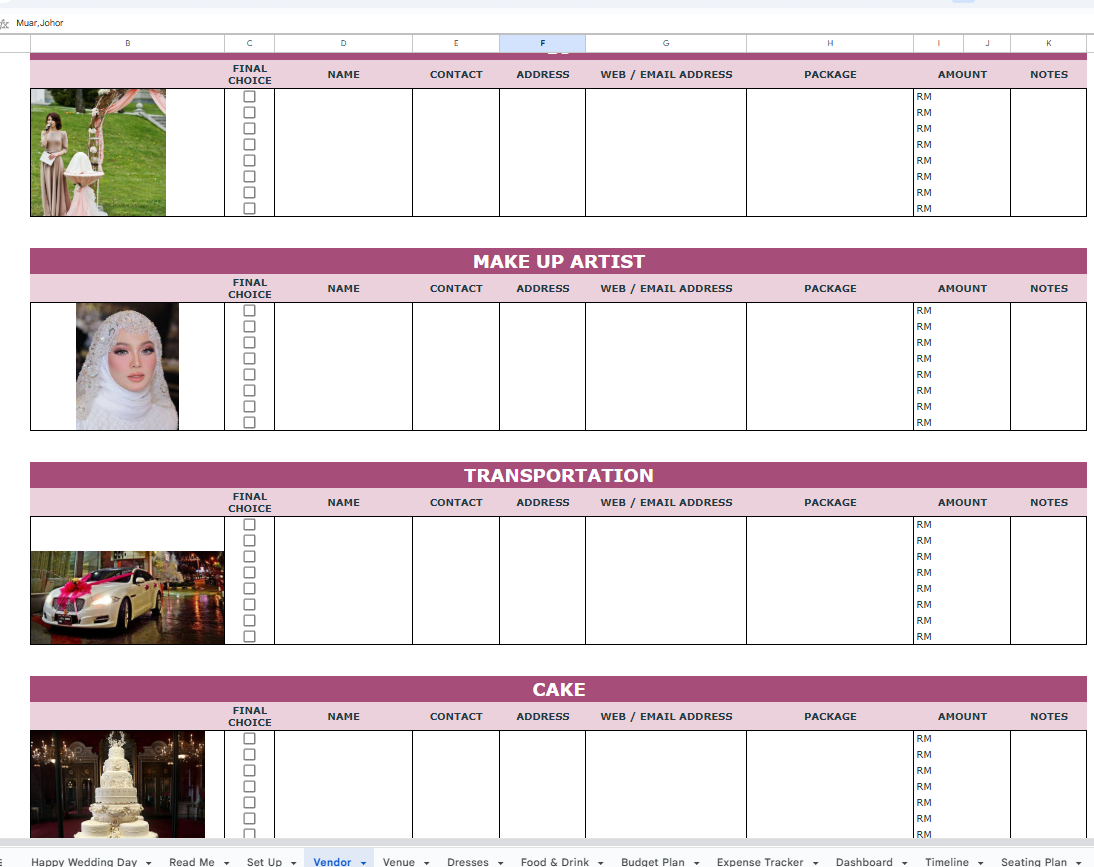1094x867 pixels.
Task: Check the top checkbox in the Cake section
Action: pyautogui.click(x=249, y=739)
